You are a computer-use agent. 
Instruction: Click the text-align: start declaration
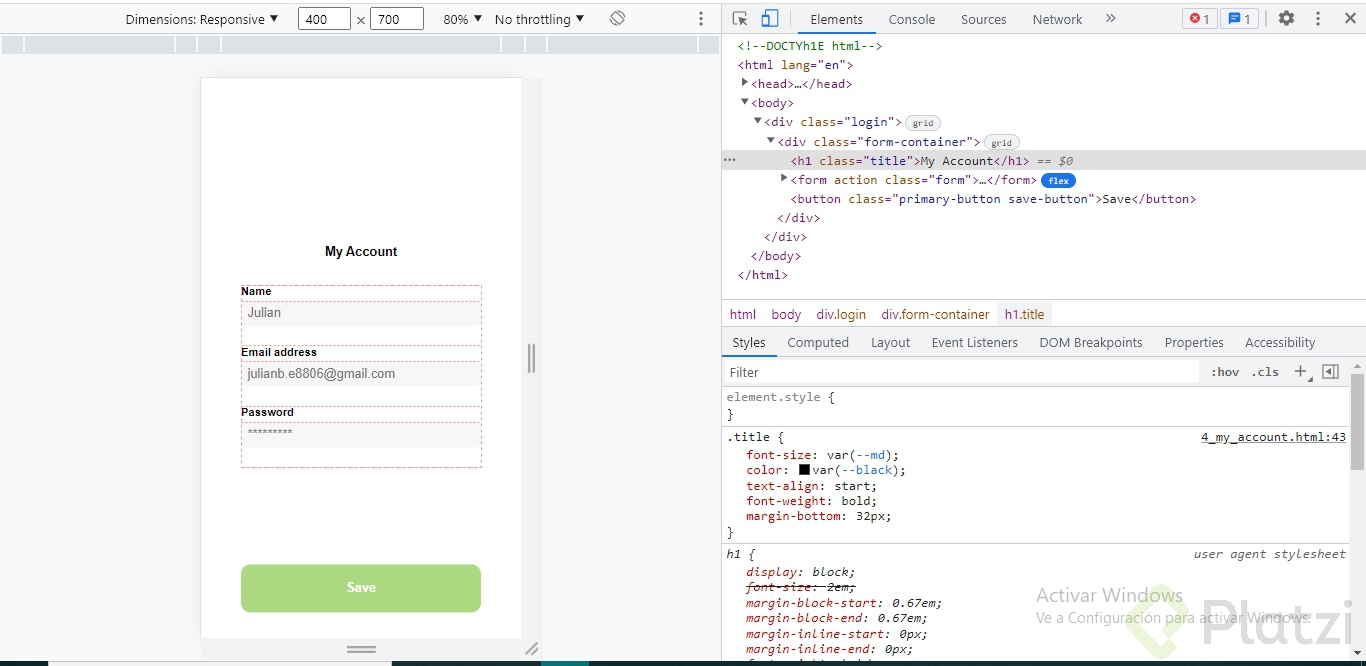coord(811,486)
